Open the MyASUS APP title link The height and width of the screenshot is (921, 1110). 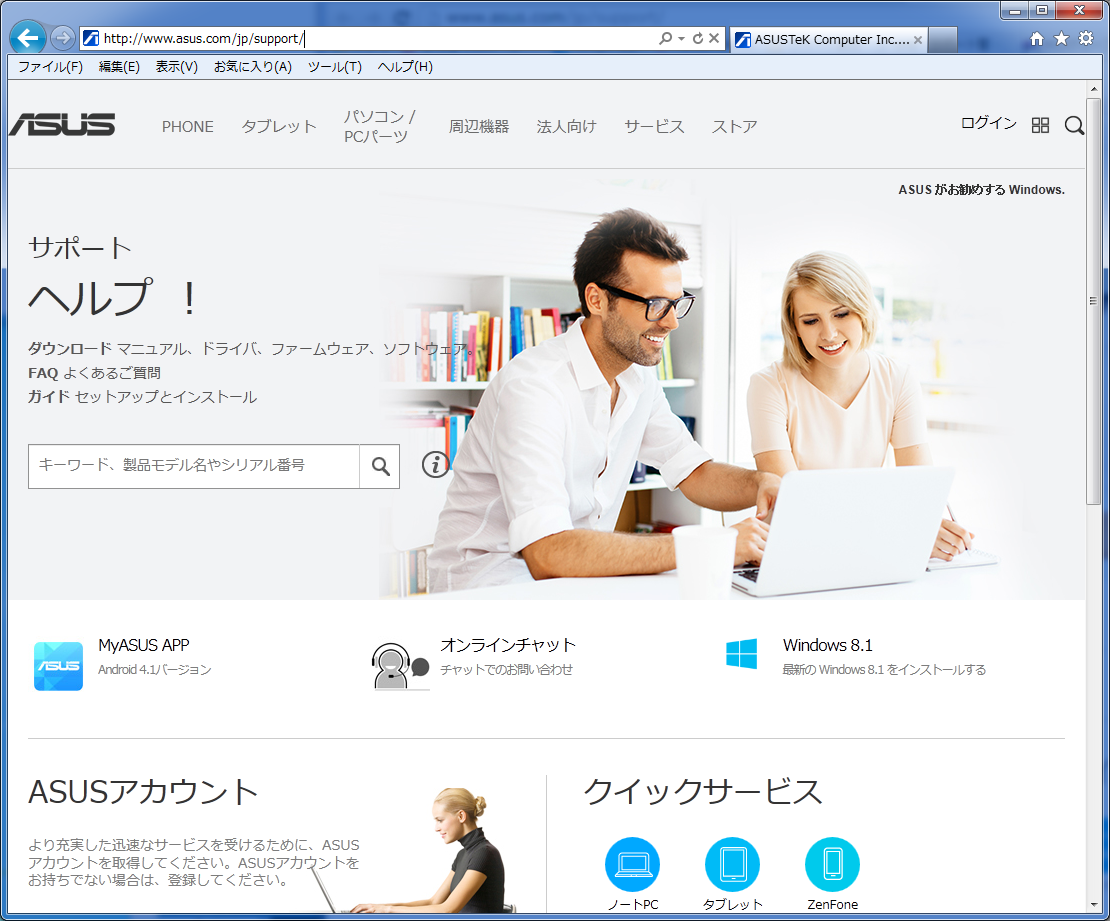[x=144, y=645]
